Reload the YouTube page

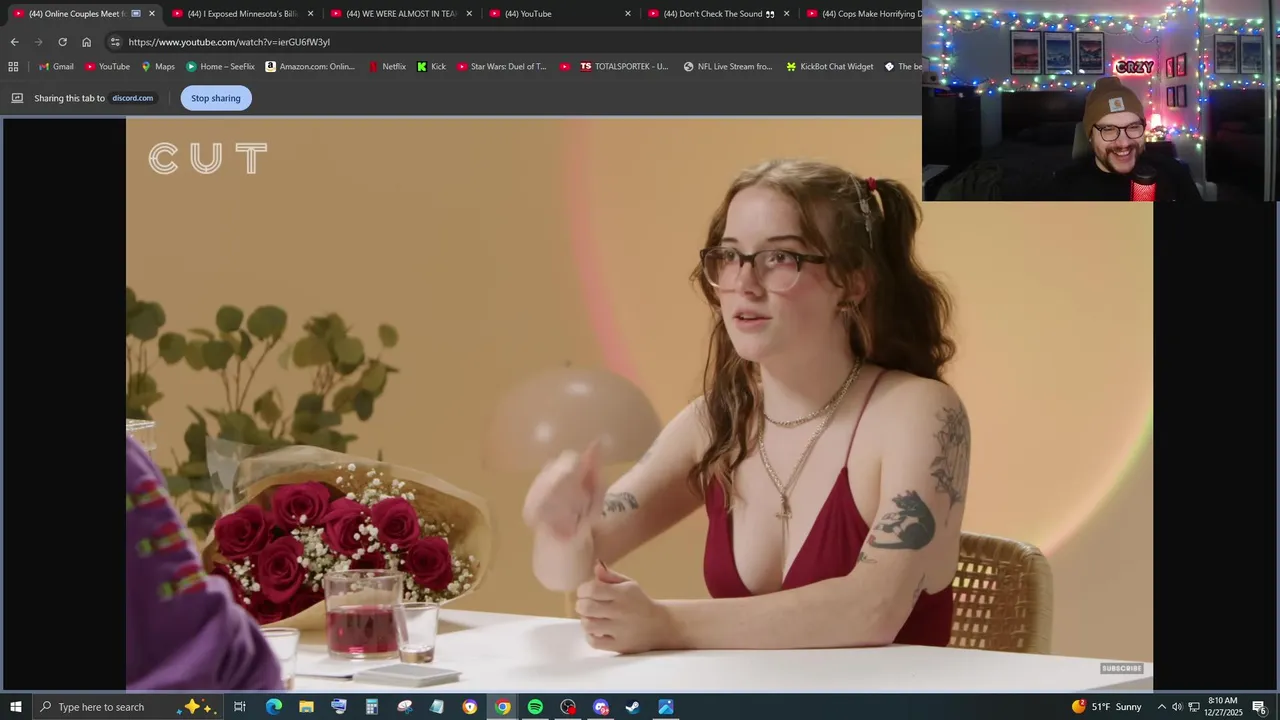(62, 42)
